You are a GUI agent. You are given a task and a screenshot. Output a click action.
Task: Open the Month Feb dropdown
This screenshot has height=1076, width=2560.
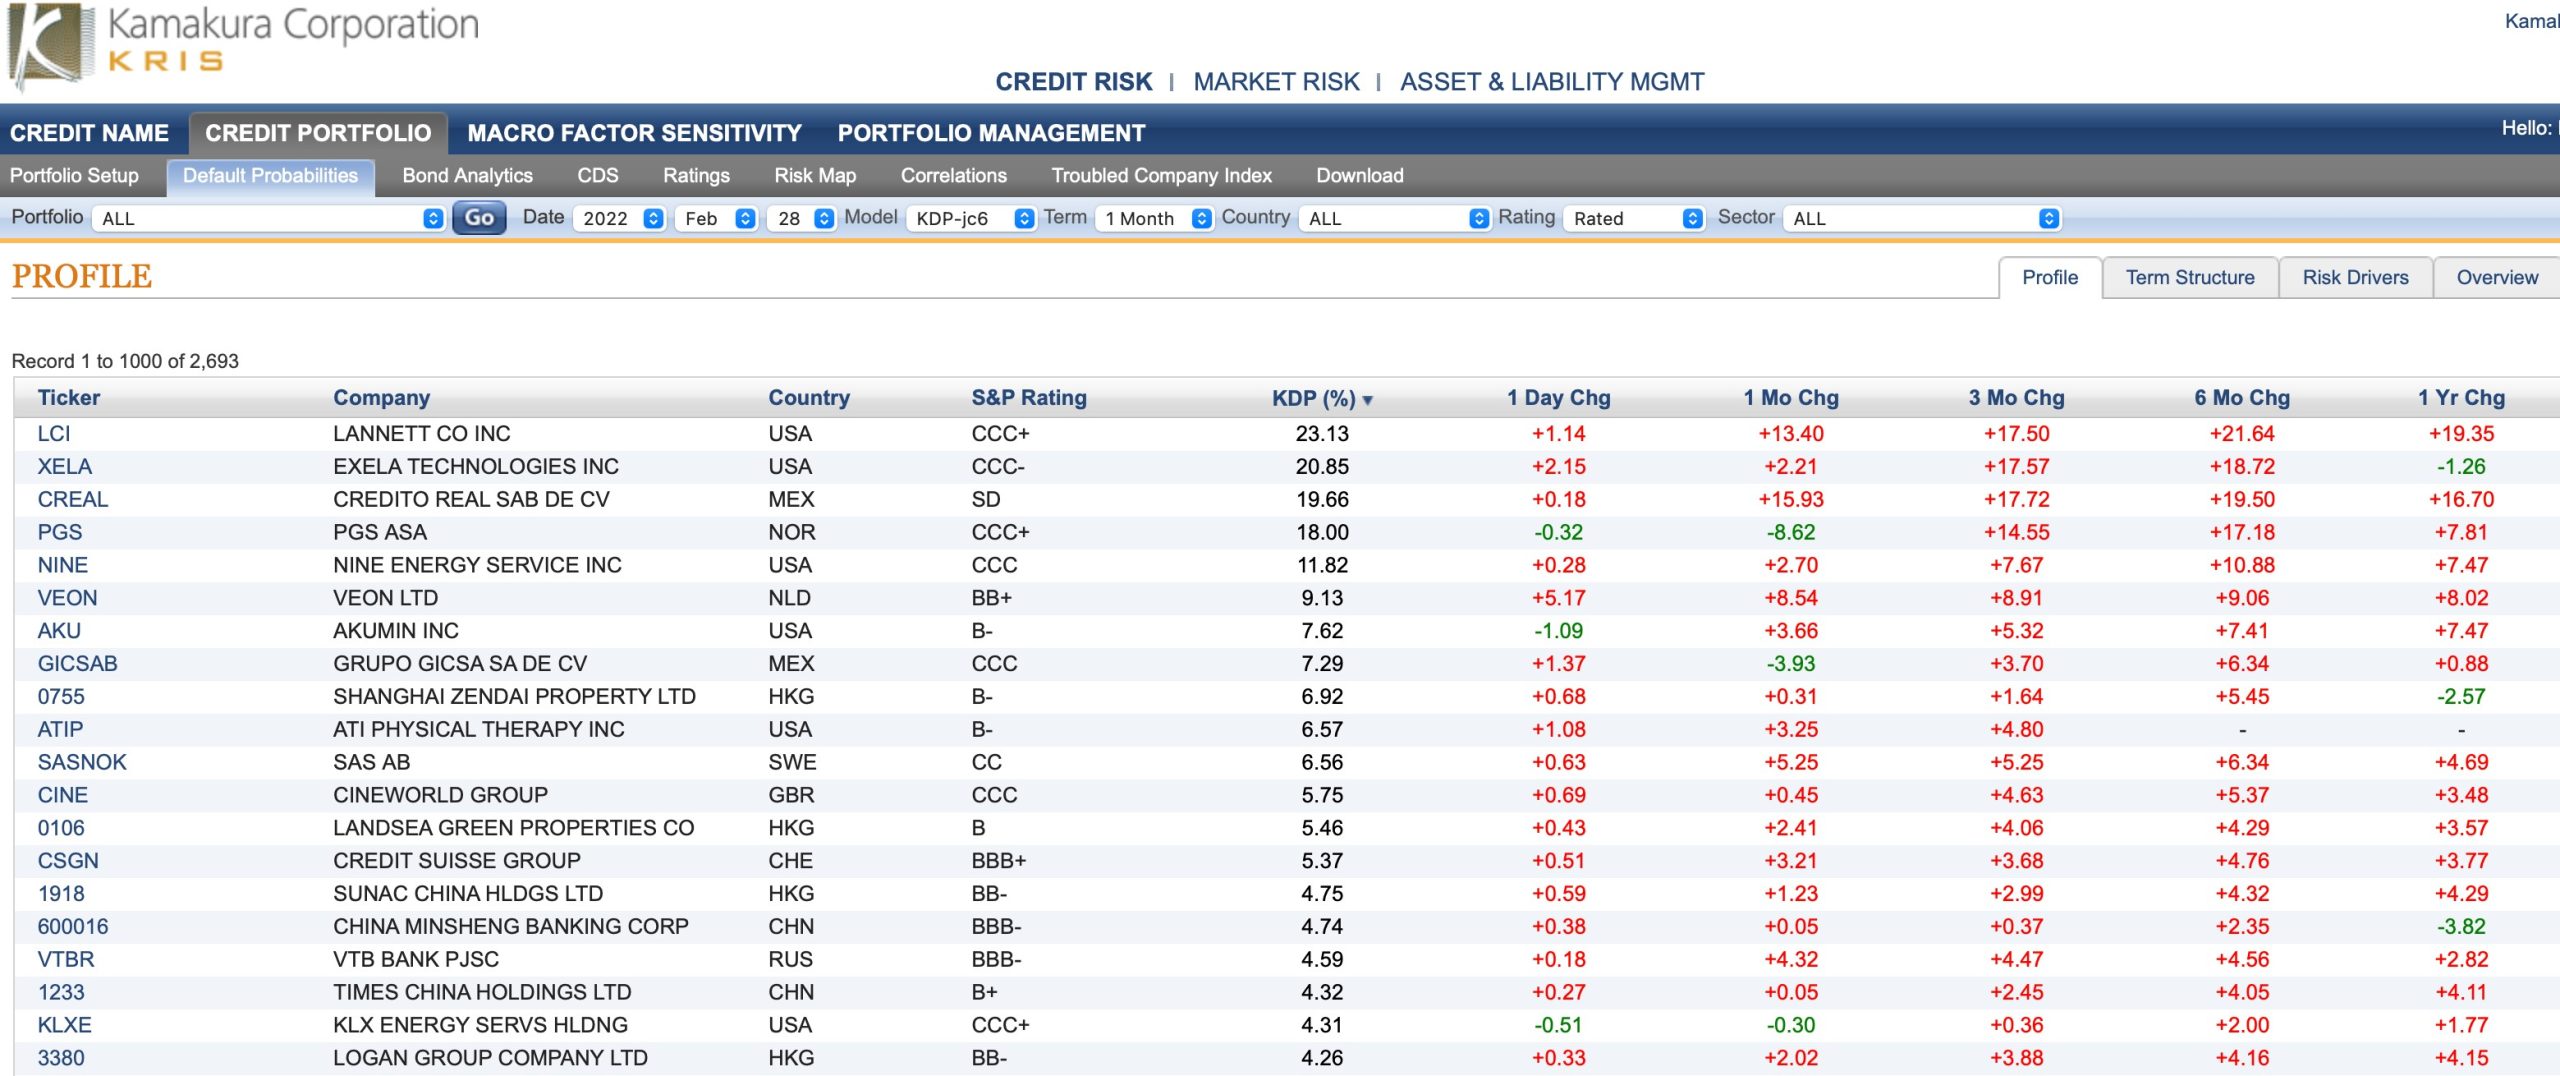716,218
